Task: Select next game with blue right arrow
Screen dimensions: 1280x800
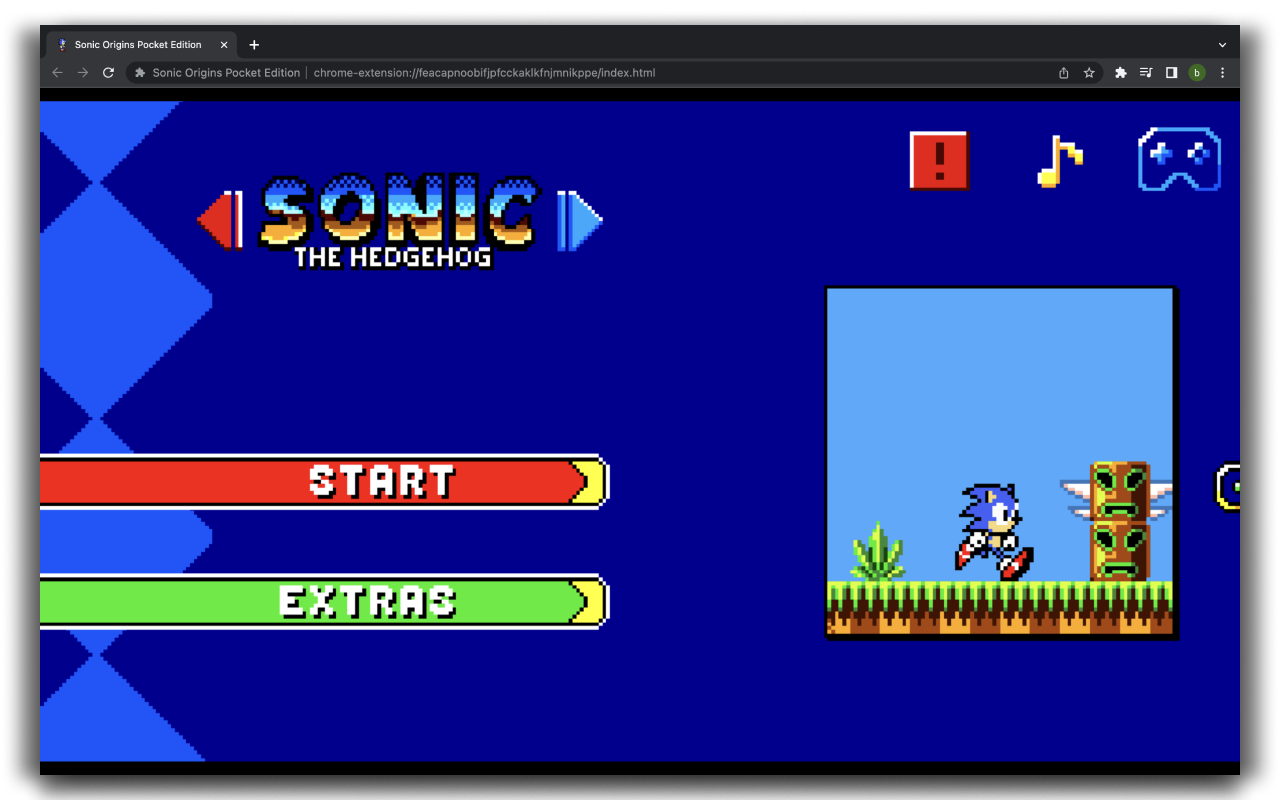Action: point(580,220)
